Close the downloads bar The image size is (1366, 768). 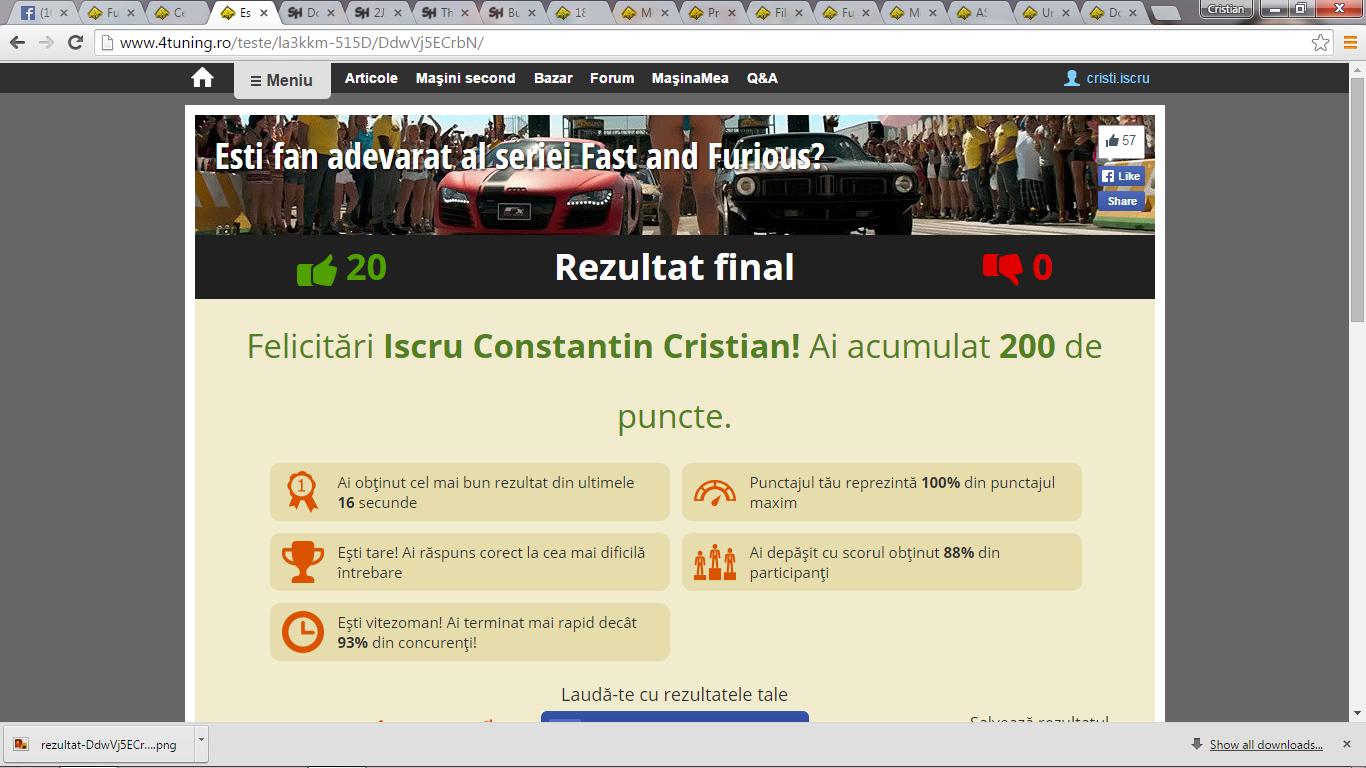1349,745
